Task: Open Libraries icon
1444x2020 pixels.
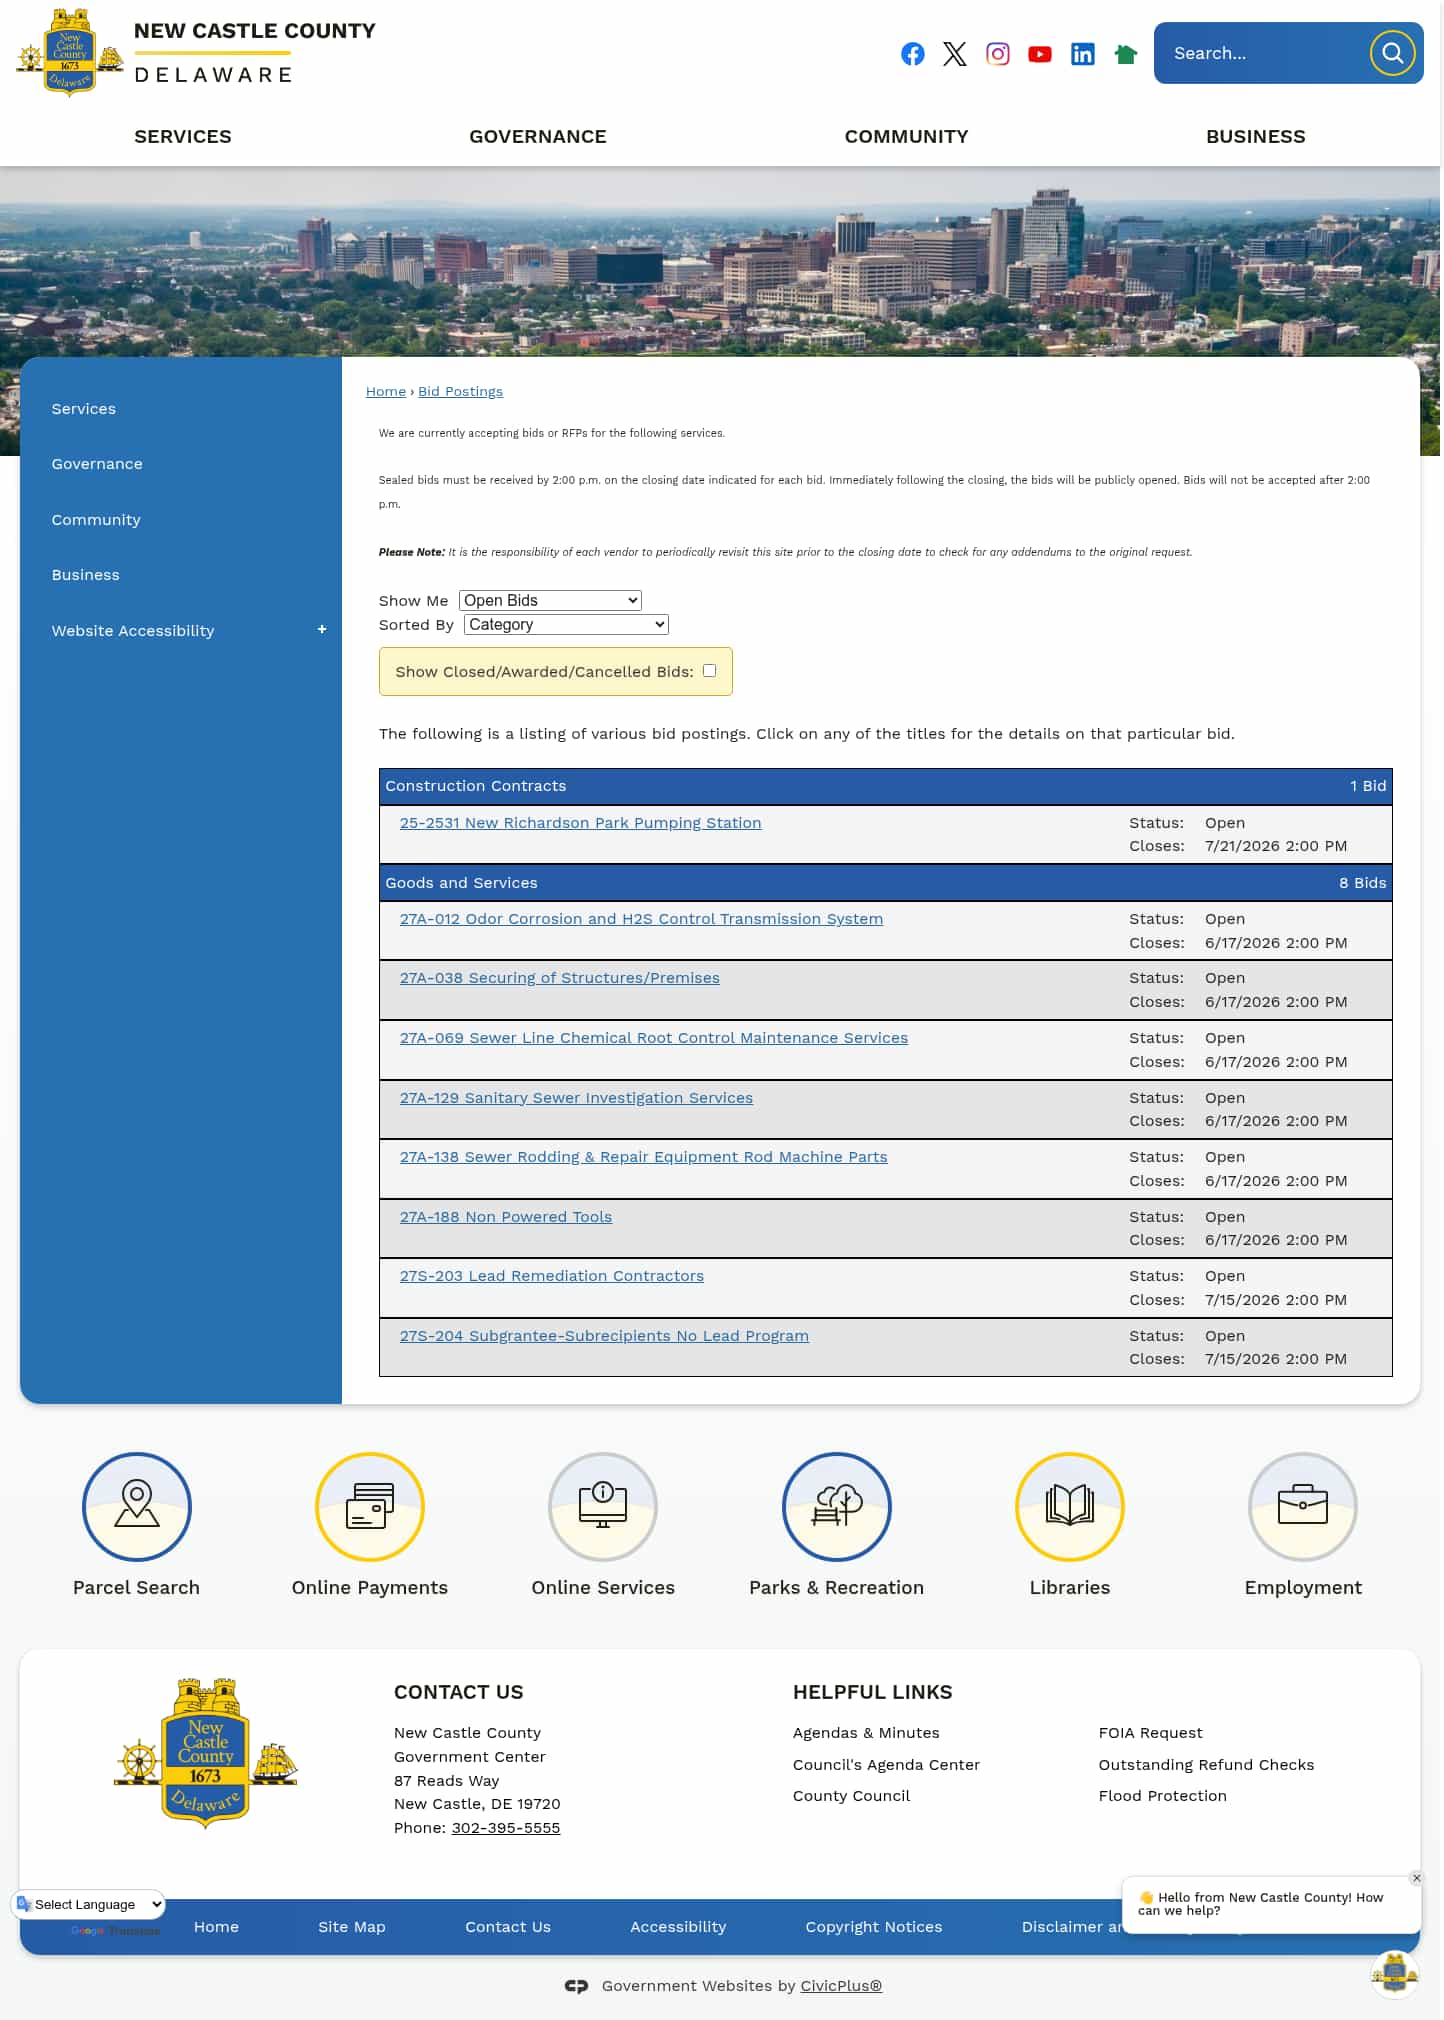Action: coord(1070,1507)
